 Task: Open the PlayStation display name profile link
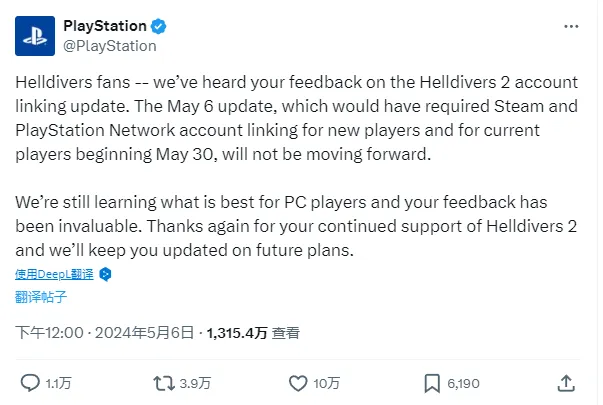[105, 25]
